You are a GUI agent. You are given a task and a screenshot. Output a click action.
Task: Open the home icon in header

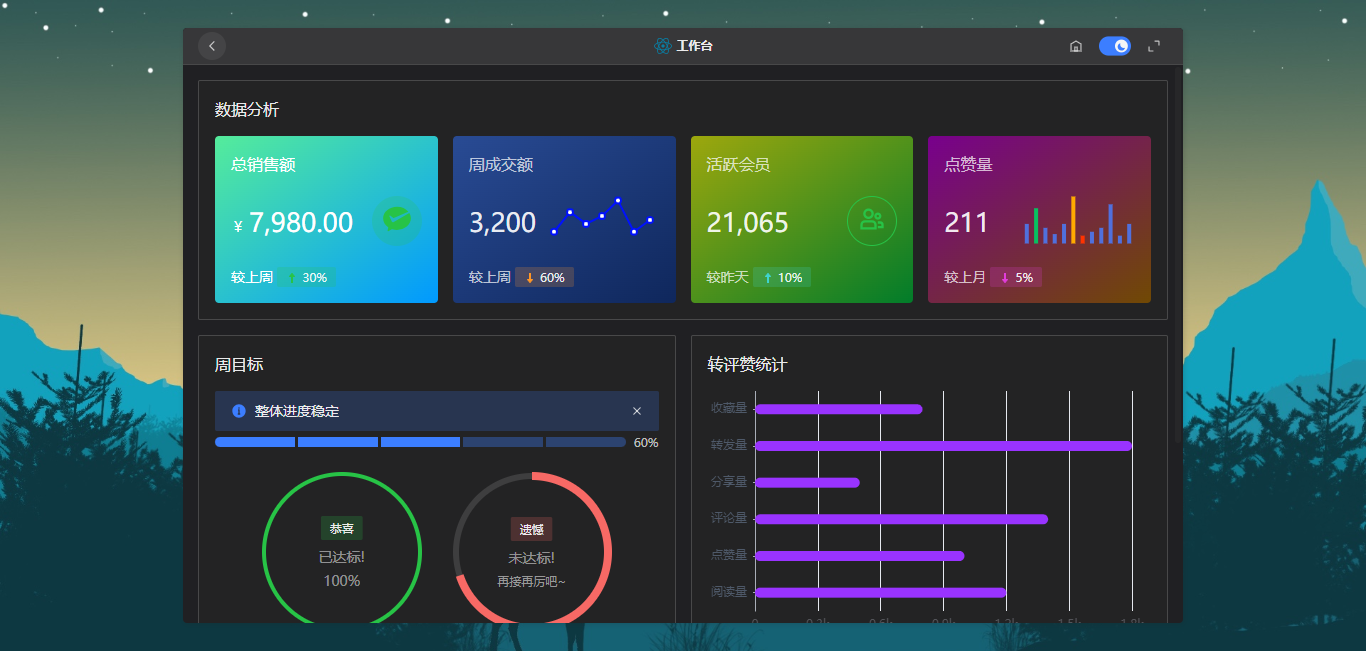click(1076, 46)
